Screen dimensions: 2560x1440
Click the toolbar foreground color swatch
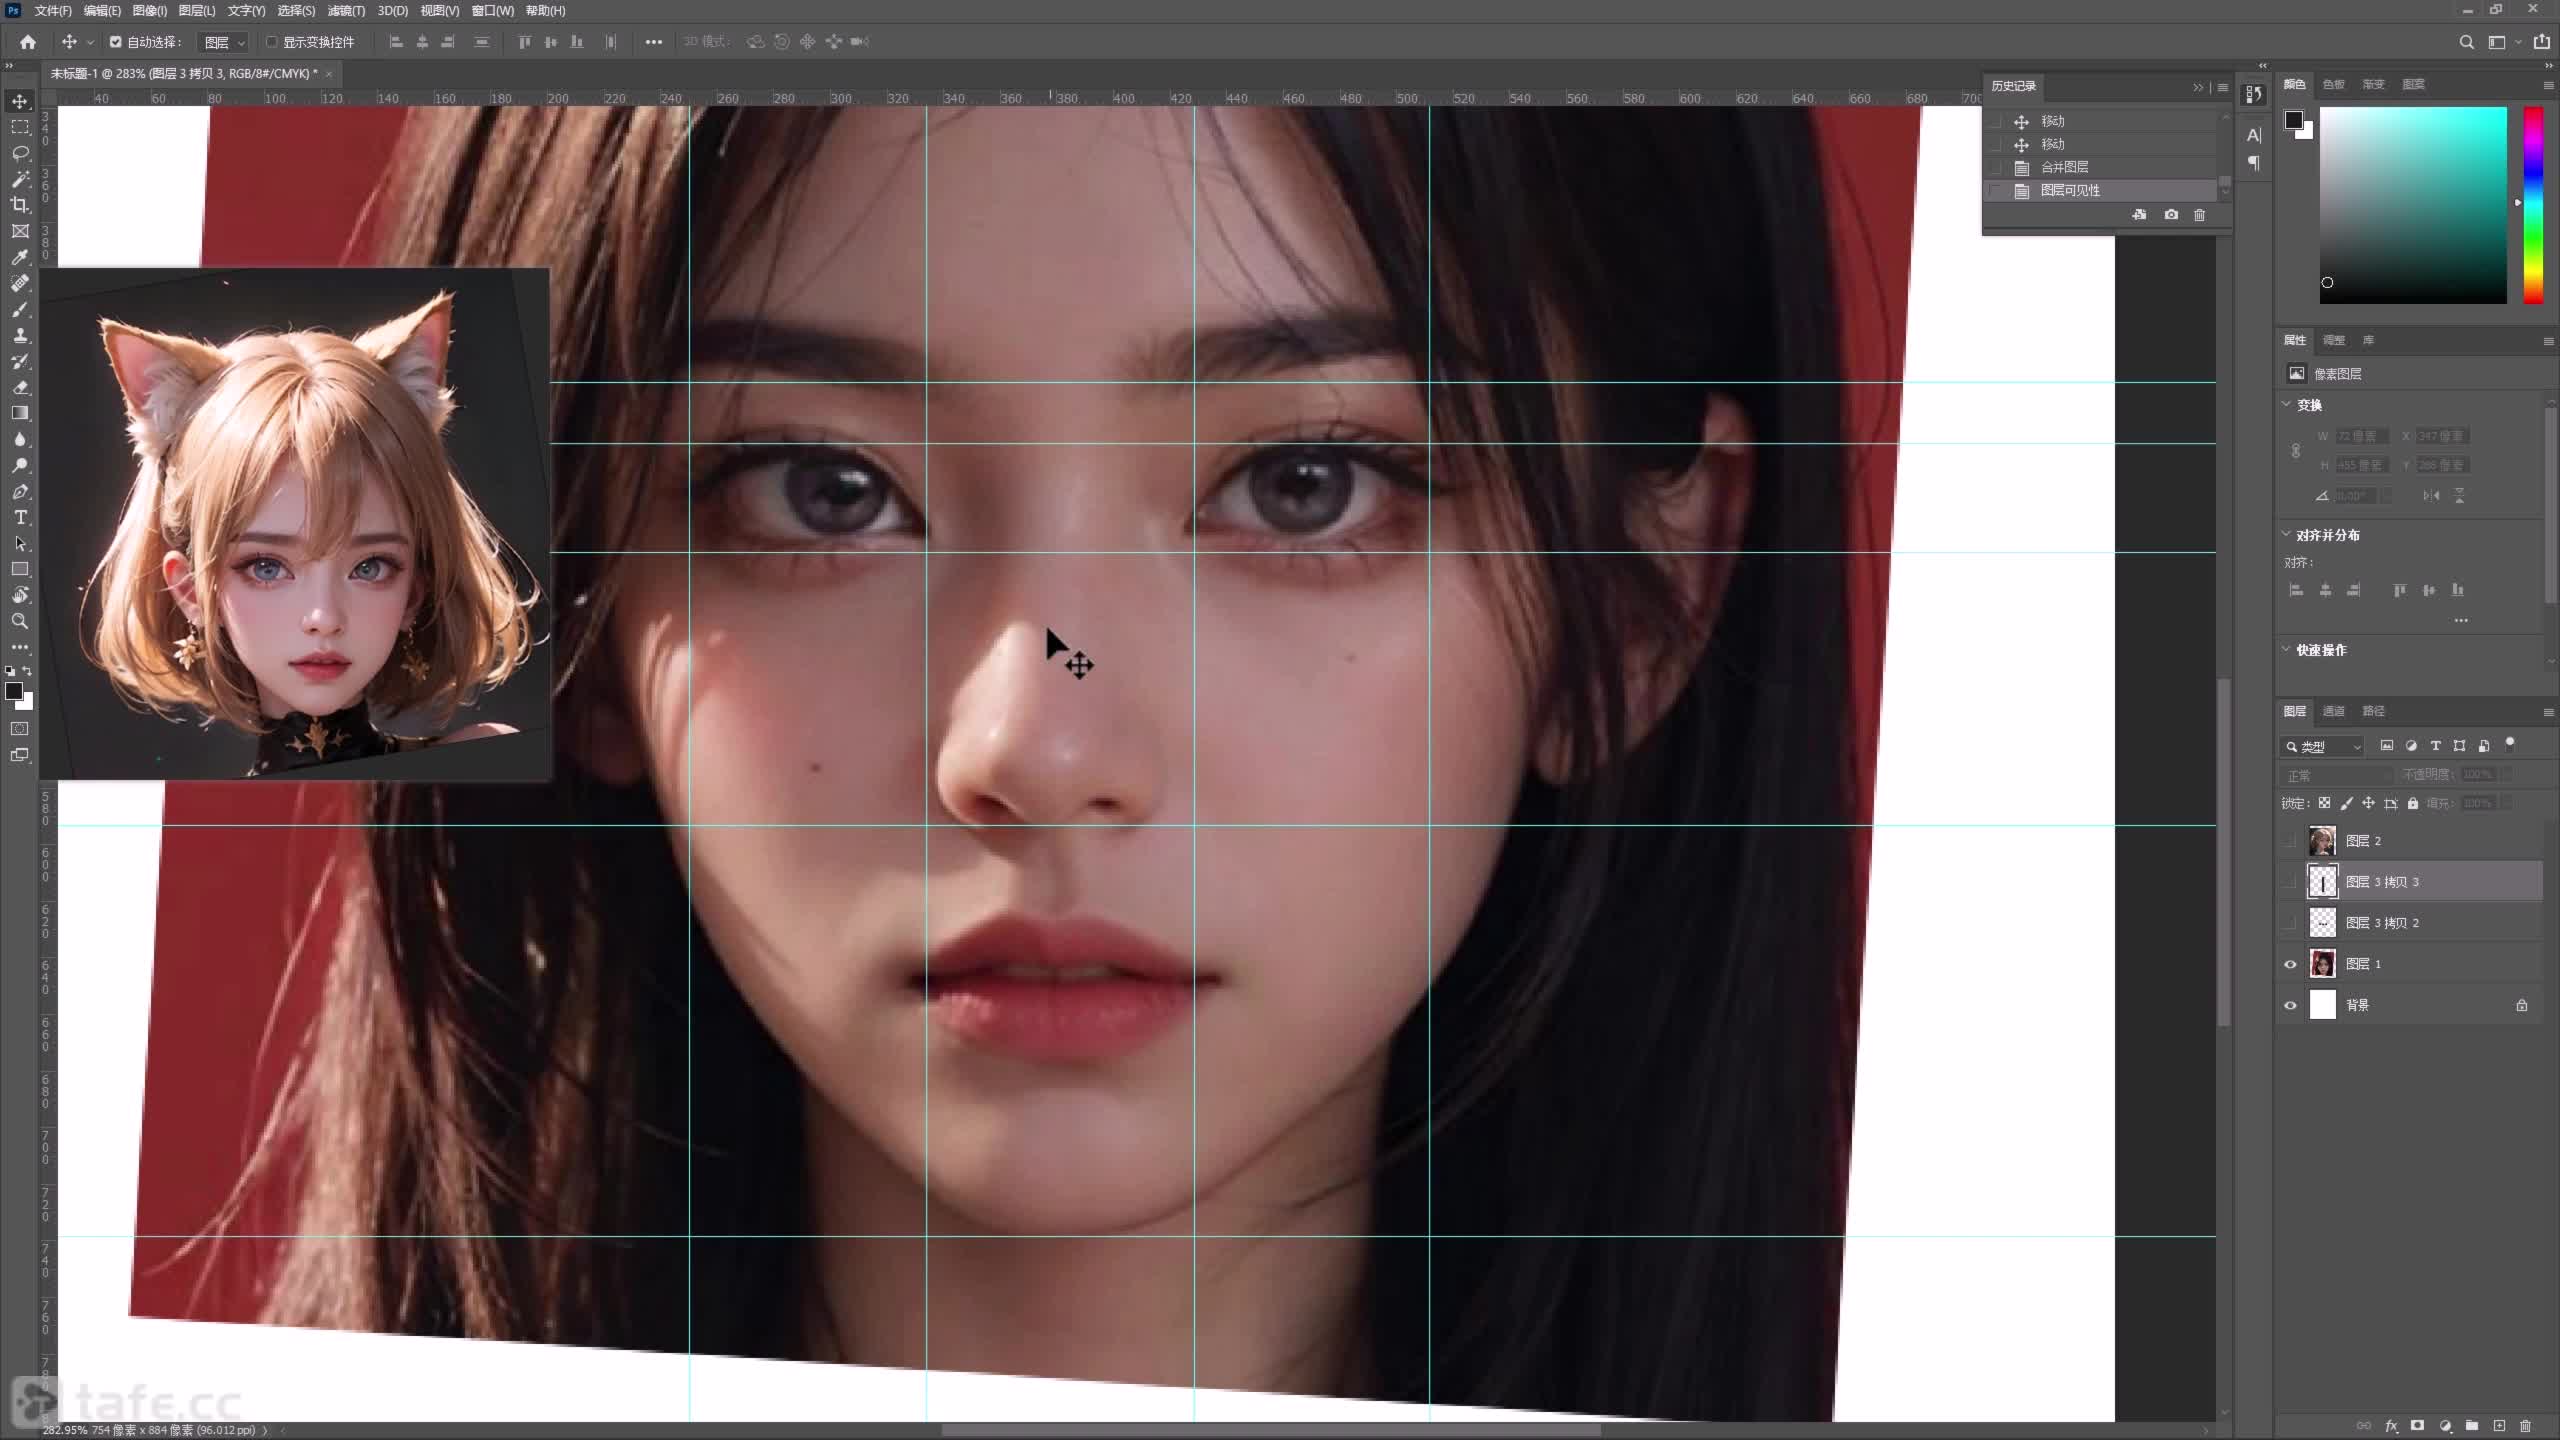tap(14, 691)
